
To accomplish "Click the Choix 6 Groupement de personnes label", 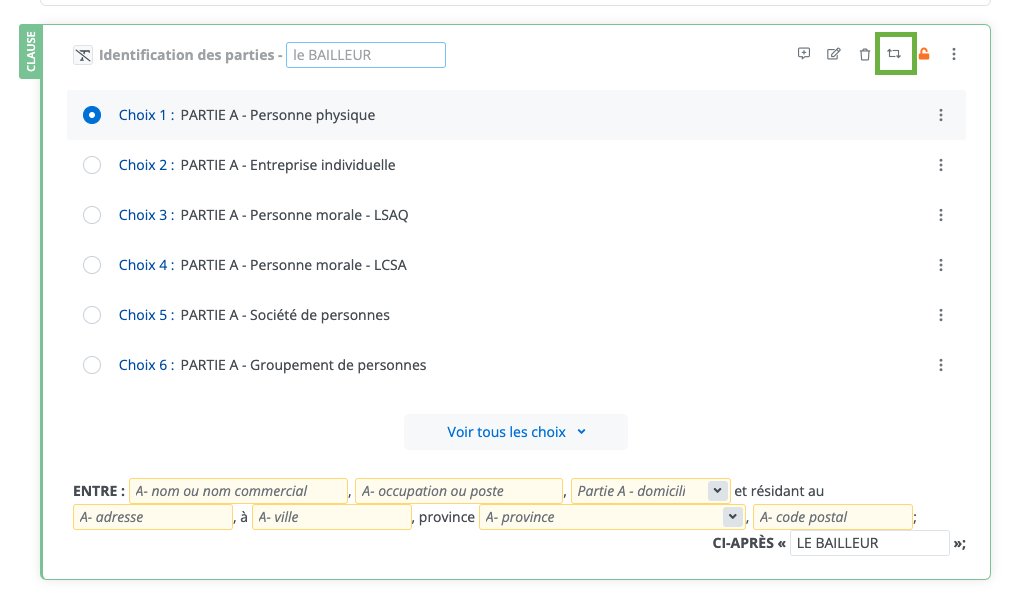I will point(303,365).
